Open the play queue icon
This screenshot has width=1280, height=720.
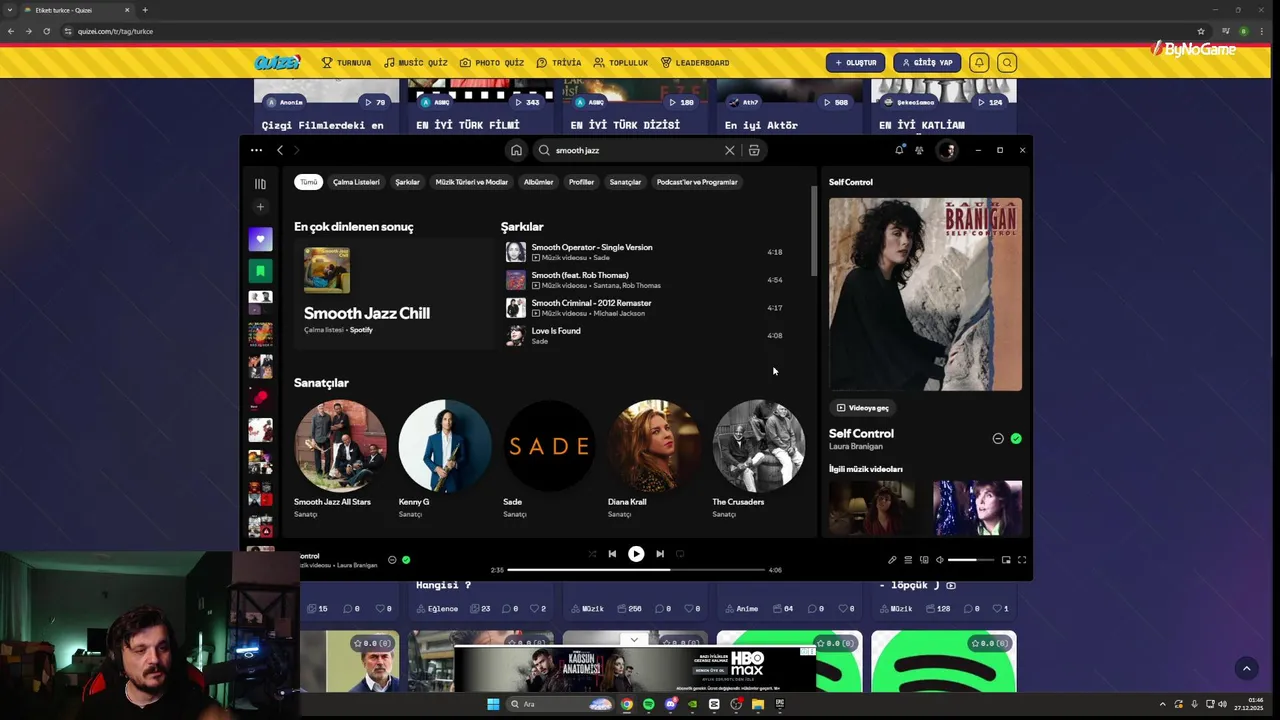(908, 560)
